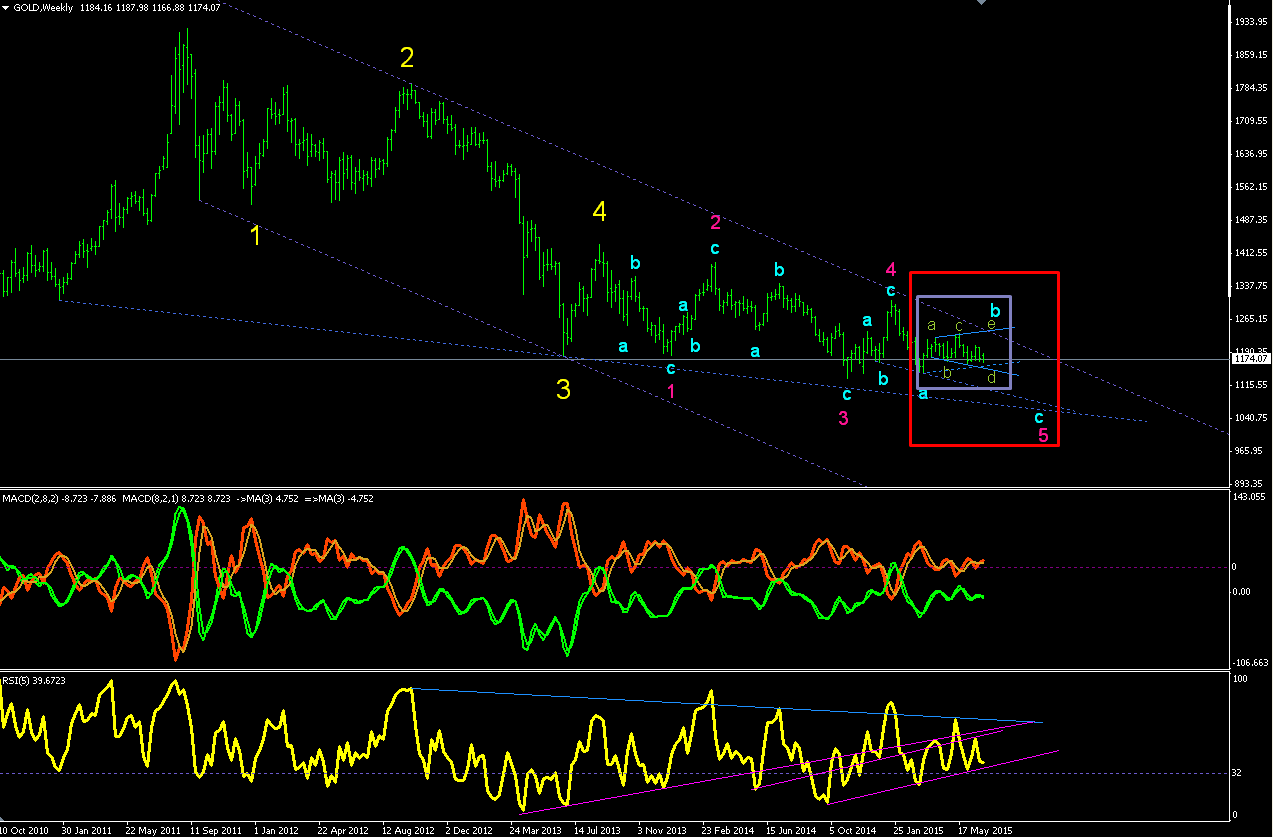Viewport: 1273px width, 837px height.
Task: Click the 1115.55 price axis label
Action: [x=1249, y=385]
